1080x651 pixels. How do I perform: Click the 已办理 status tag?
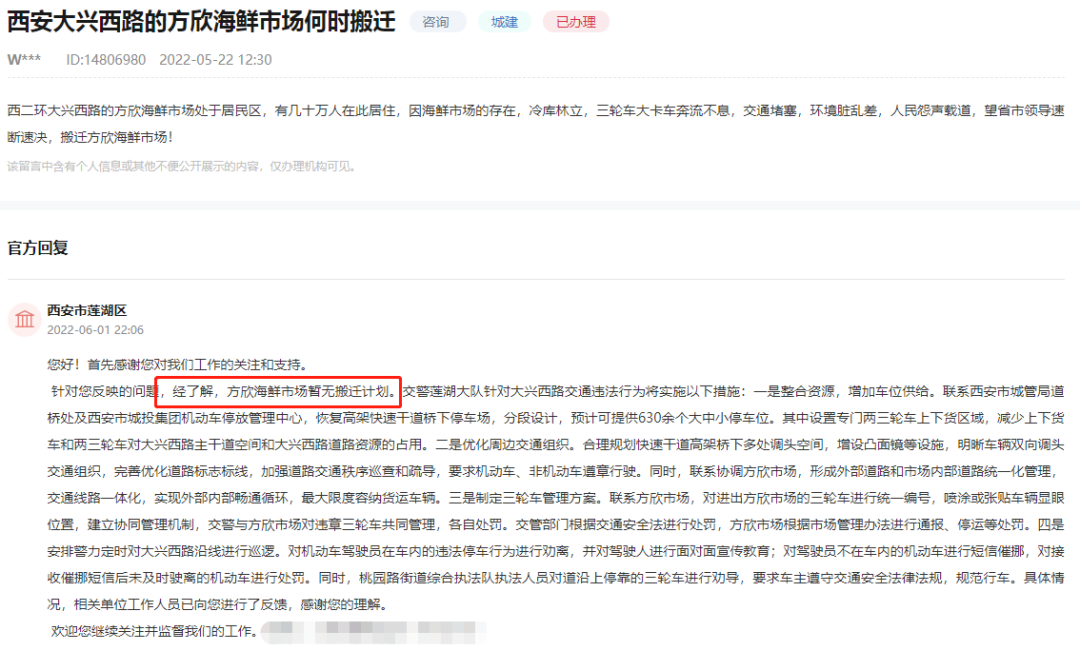click(576, 22)
